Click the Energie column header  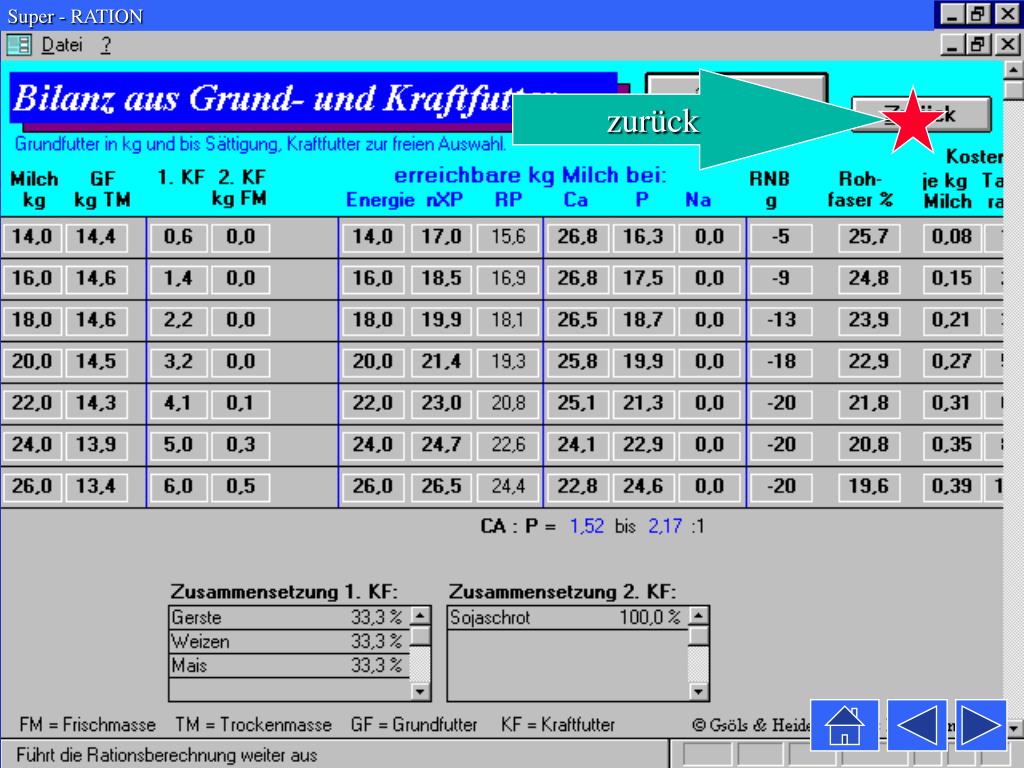pos(380,200)
